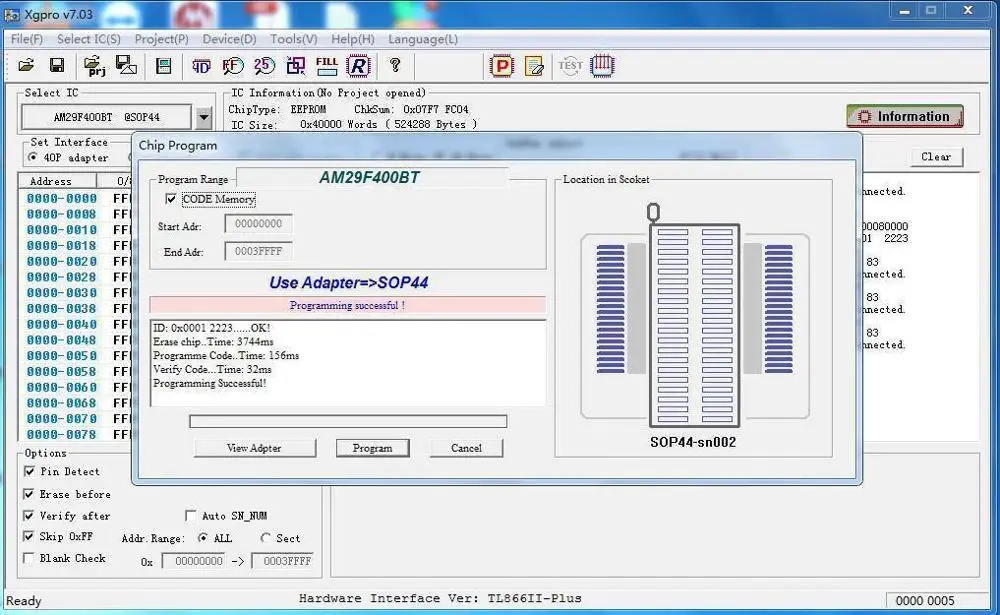
Task: Click Cancel in Chip Program dialog
Action: pyautogui.click(x=466, y=448)
